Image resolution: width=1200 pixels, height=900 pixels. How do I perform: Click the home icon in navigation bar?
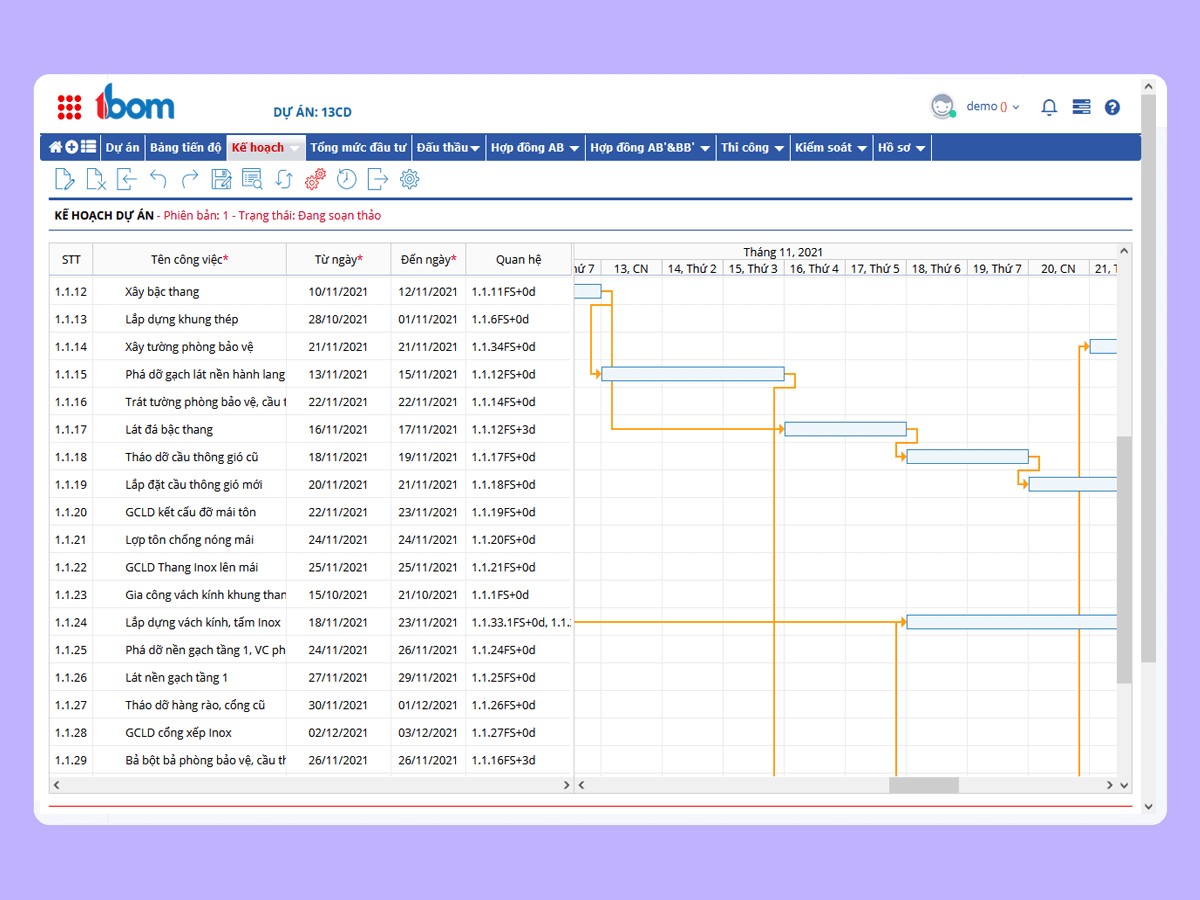tap(56, 147)
